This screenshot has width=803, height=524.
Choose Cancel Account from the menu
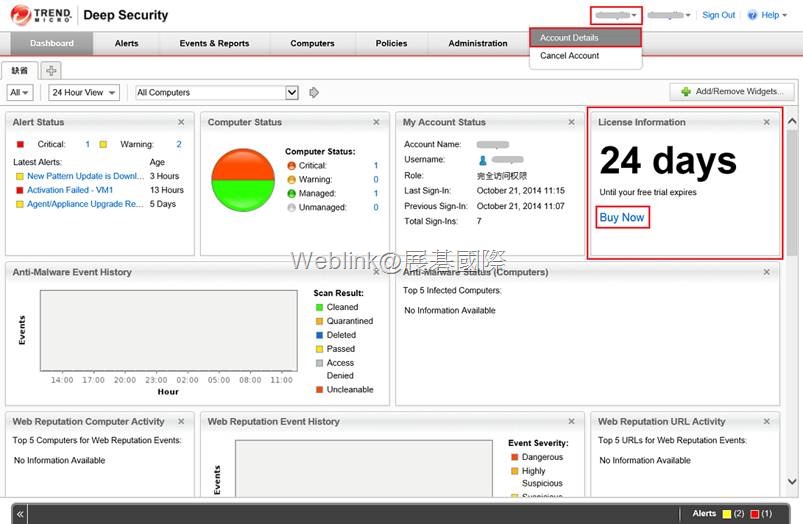coord(585,55)
